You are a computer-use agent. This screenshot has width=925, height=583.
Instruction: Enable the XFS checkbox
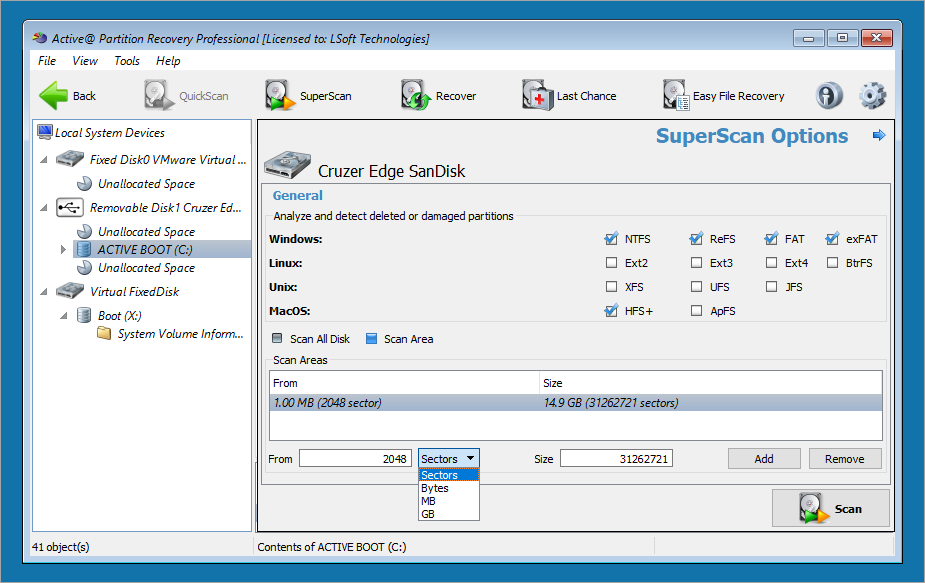tap(611, 287)
